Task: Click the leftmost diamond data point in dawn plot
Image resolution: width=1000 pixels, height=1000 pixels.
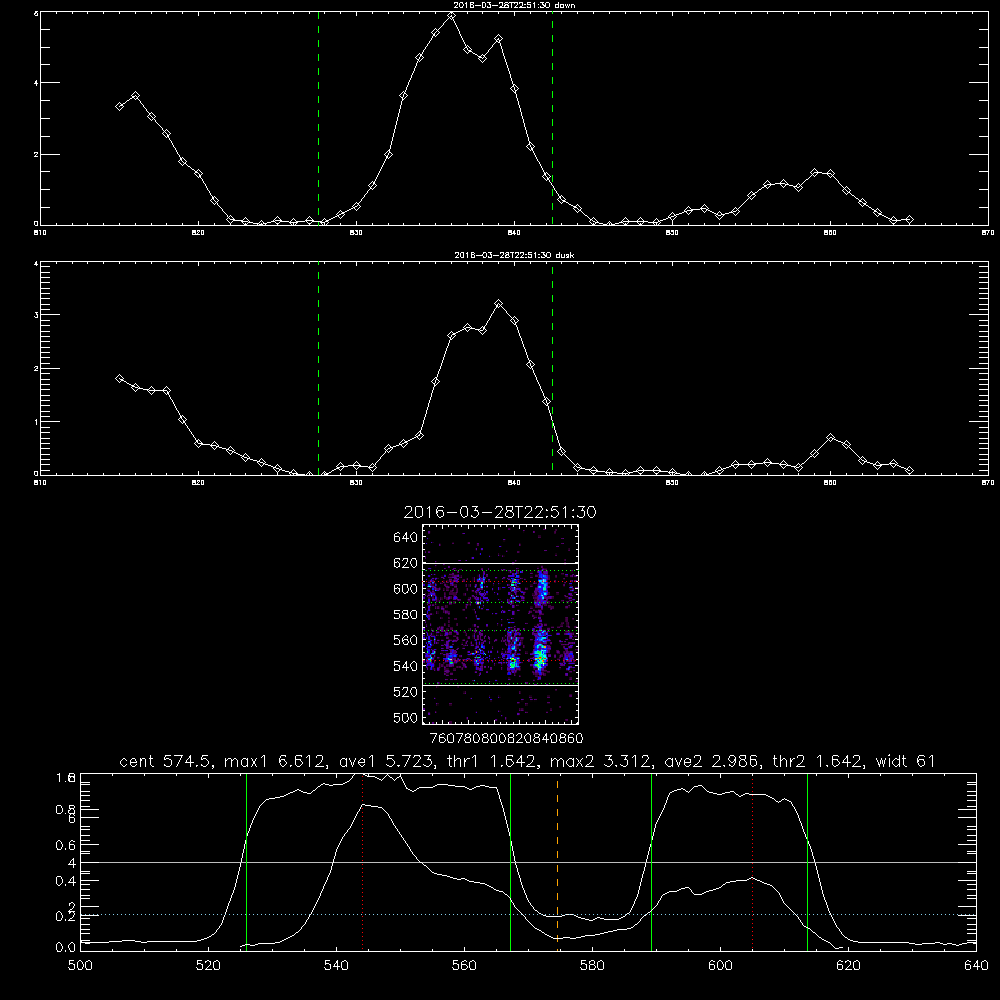Action: [x=119, y=107]
